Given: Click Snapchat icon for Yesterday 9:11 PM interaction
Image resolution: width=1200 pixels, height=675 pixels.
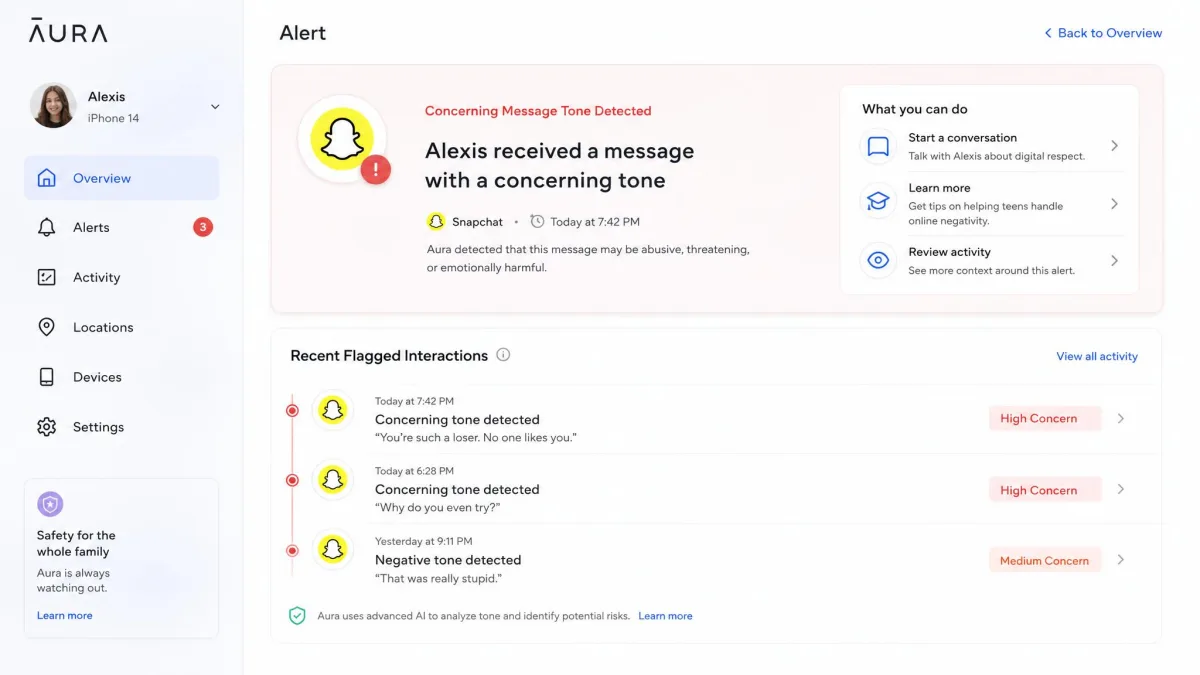Looking at the screenshot, I should (332, 549).
